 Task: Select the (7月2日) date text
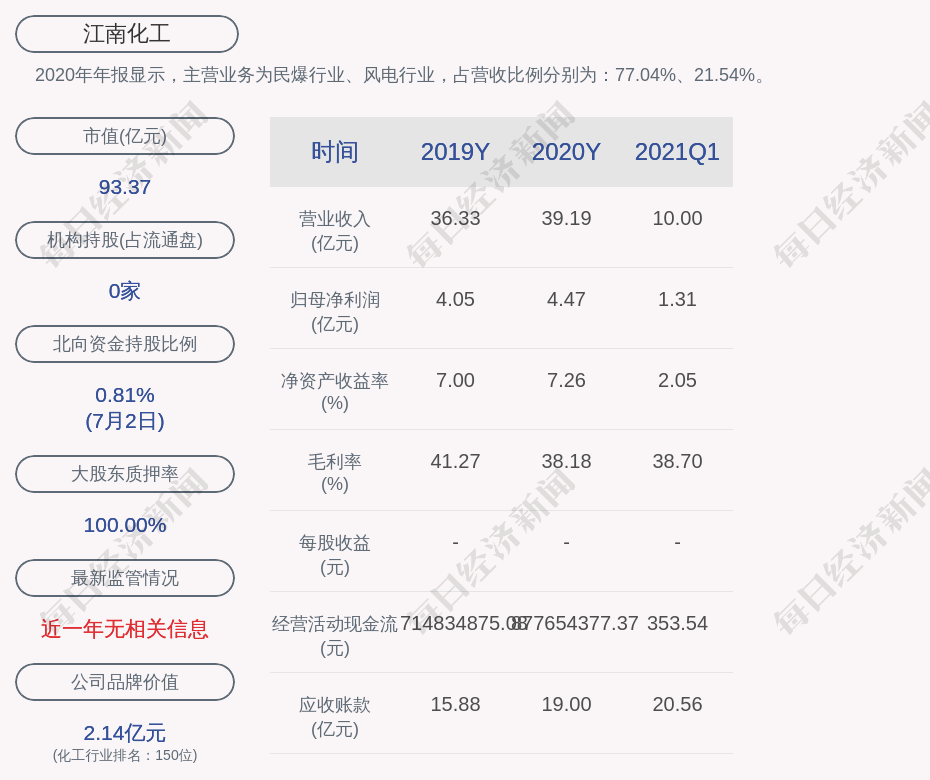(125, 421)
